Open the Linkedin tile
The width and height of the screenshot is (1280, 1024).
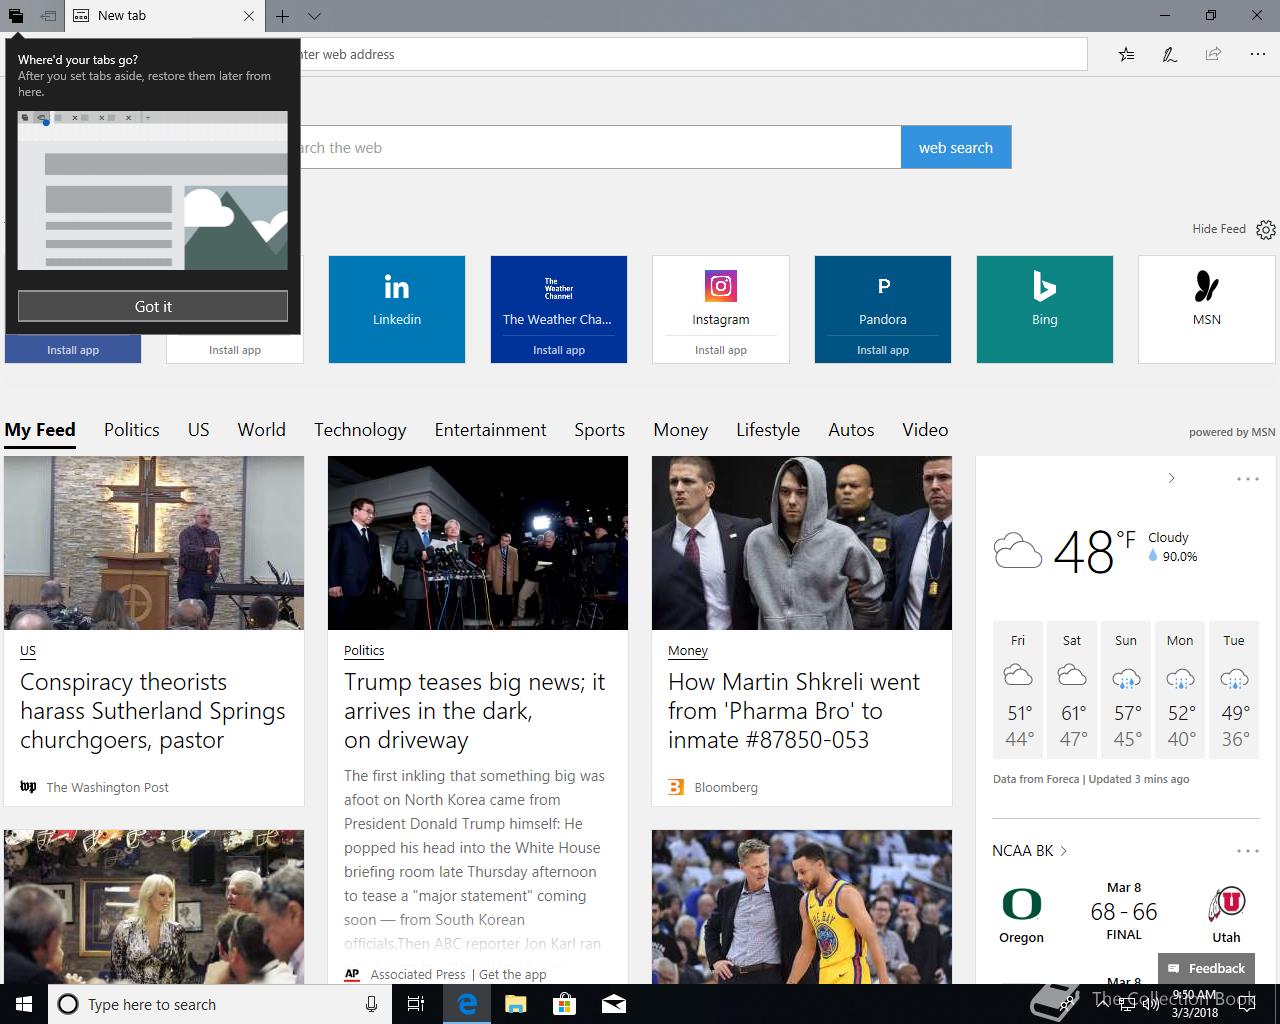pos(397,309)
